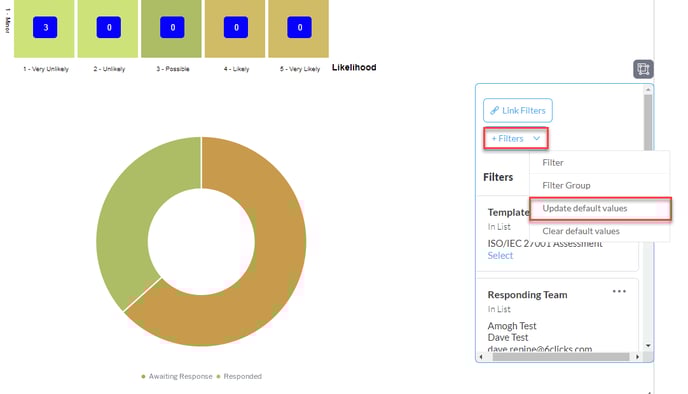Viewport: 688px width, 394px height.
Task: Click the horizontal scroll right arrow
Action: click(637, 357)
